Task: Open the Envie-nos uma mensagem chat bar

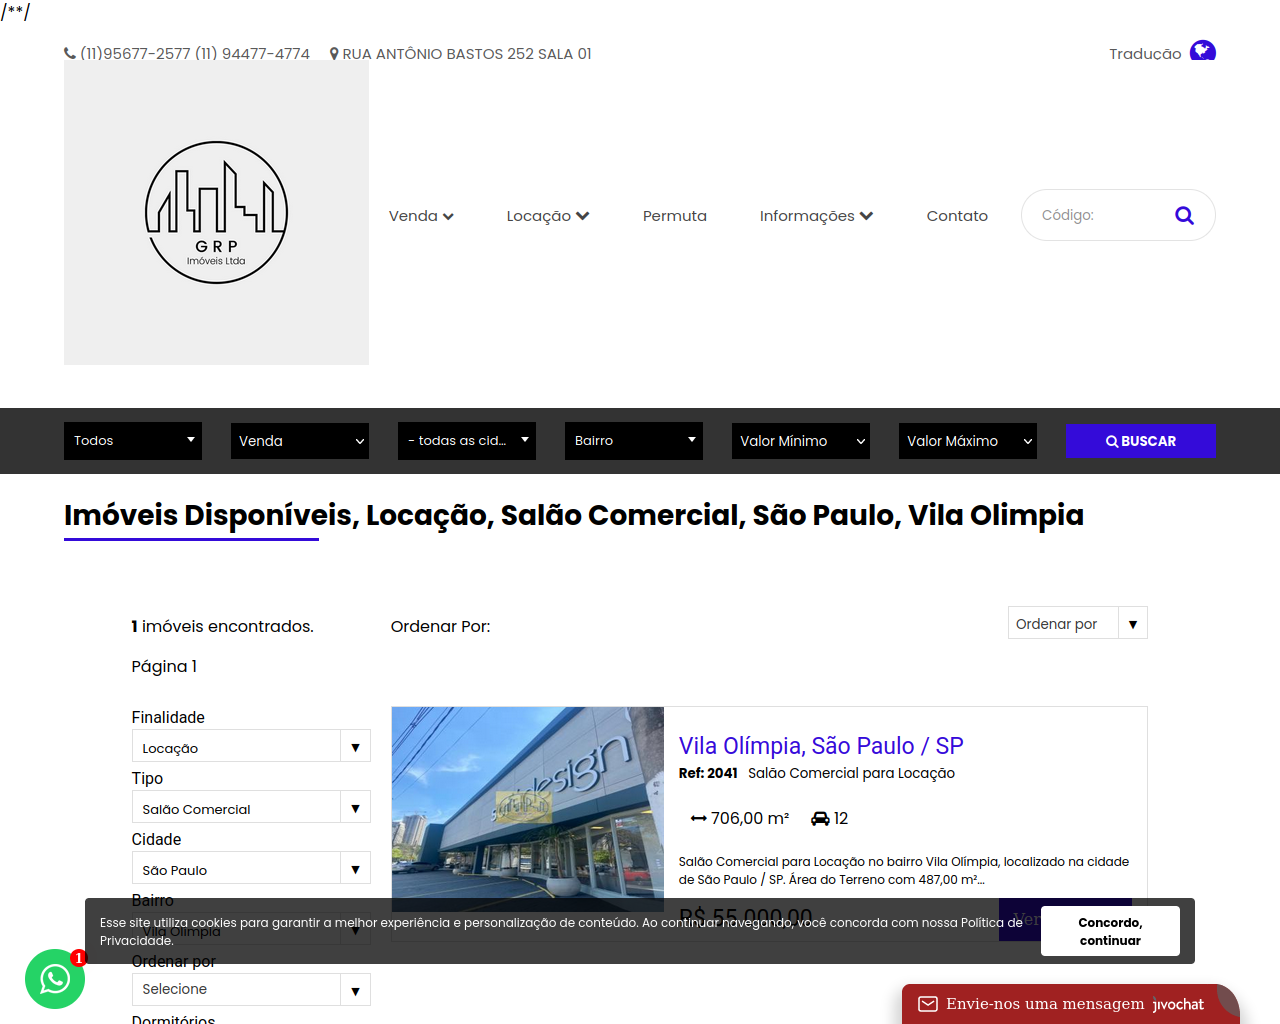Action: 1070,1004
